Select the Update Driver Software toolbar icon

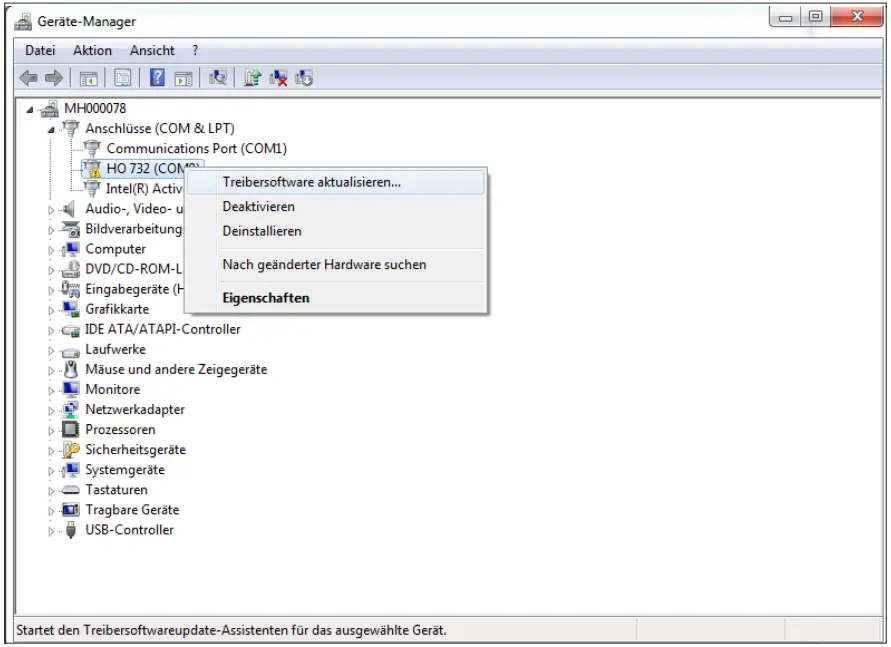[x=252, y=78]
